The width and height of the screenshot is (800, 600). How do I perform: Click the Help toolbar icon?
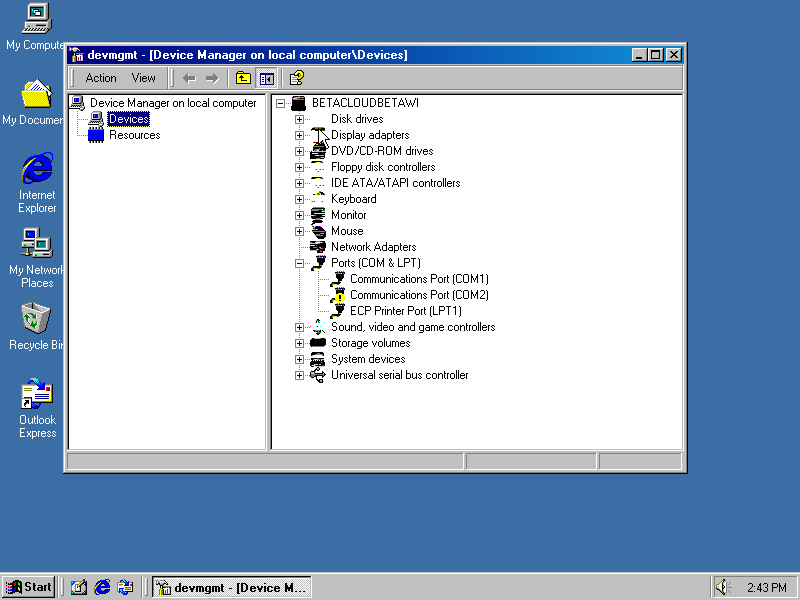point(296,78)
